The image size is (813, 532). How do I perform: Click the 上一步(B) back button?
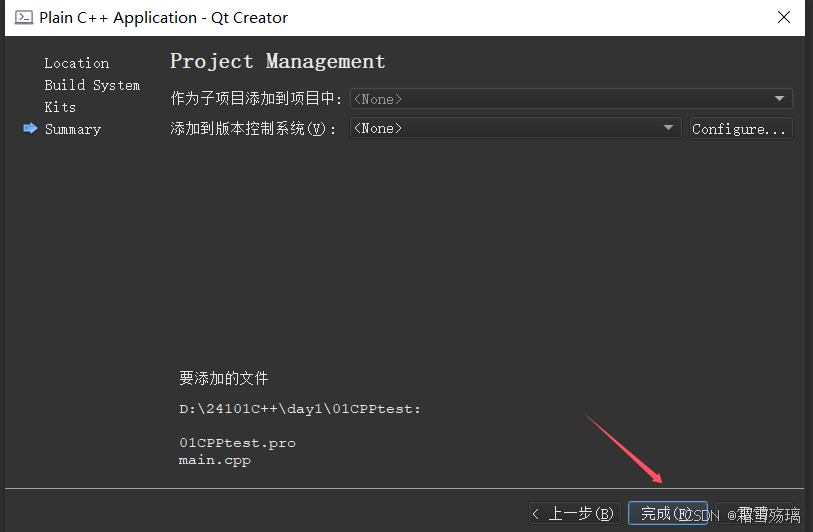574,514
